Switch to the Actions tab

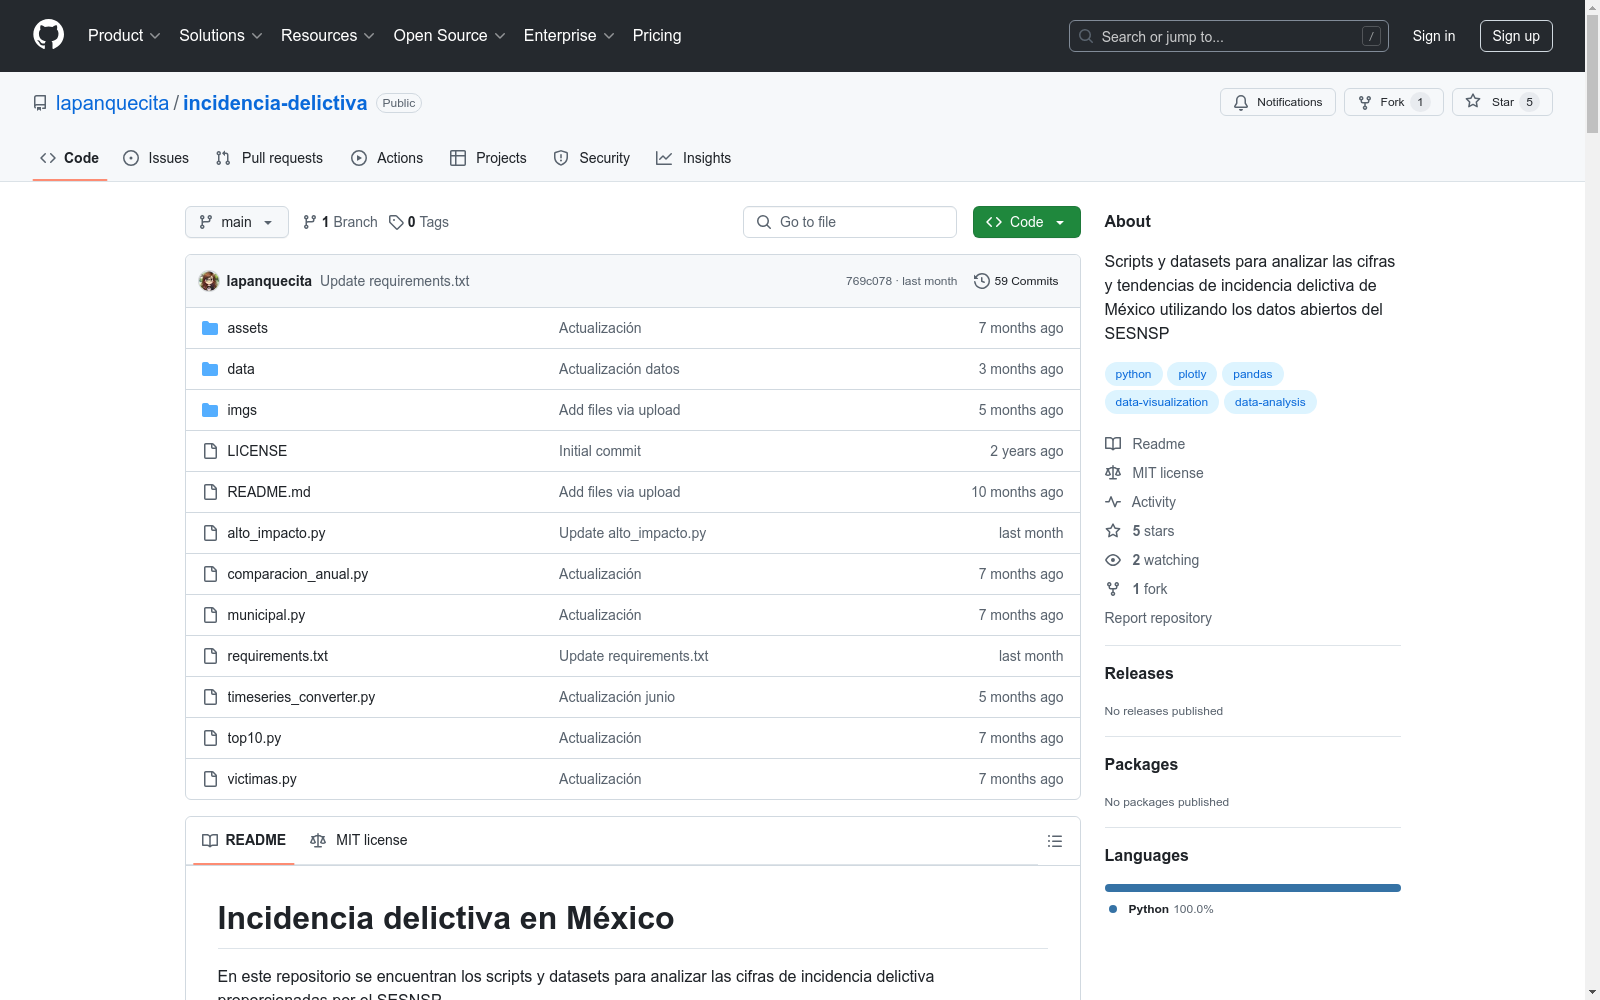click(387, 158)
